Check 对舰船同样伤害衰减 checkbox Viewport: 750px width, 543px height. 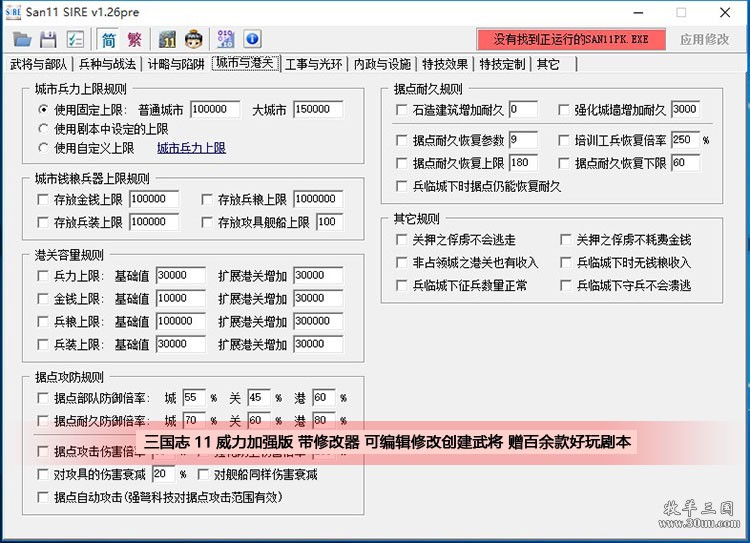[203, 475]
